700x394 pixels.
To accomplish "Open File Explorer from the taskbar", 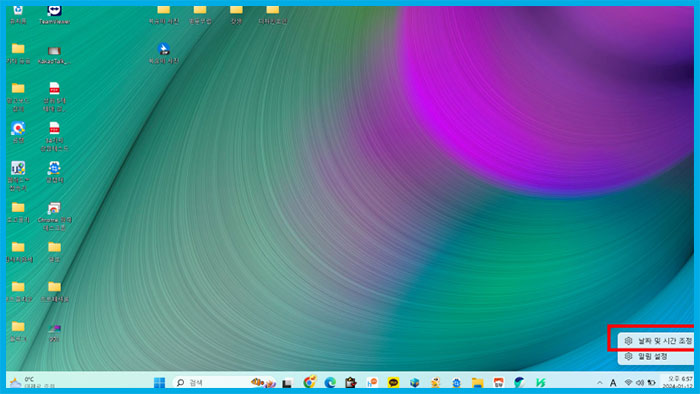I will click(478, 382).
